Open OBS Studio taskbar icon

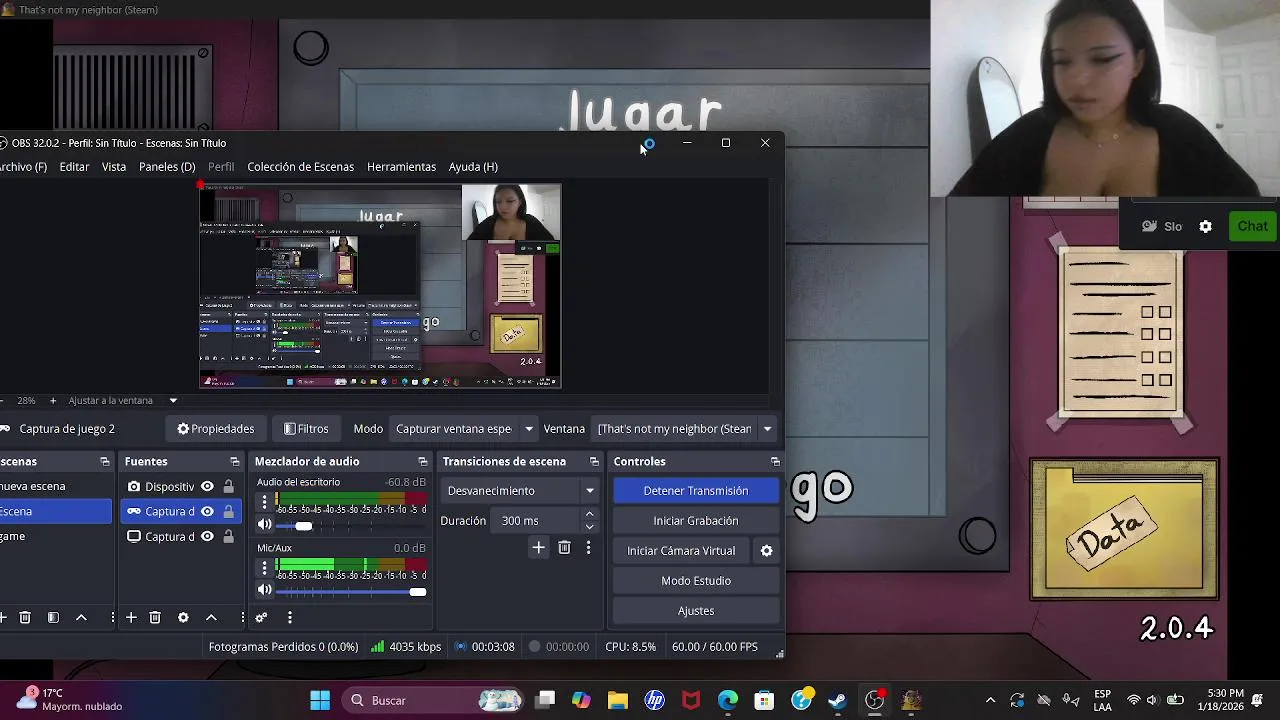pos(875,700)
